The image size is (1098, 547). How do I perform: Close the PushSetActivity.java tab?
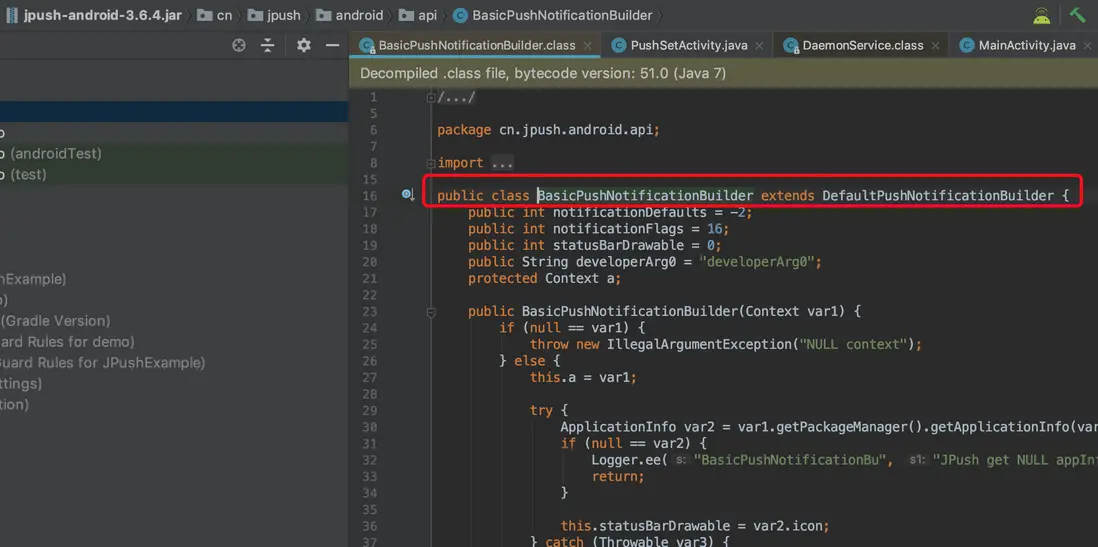760,46
